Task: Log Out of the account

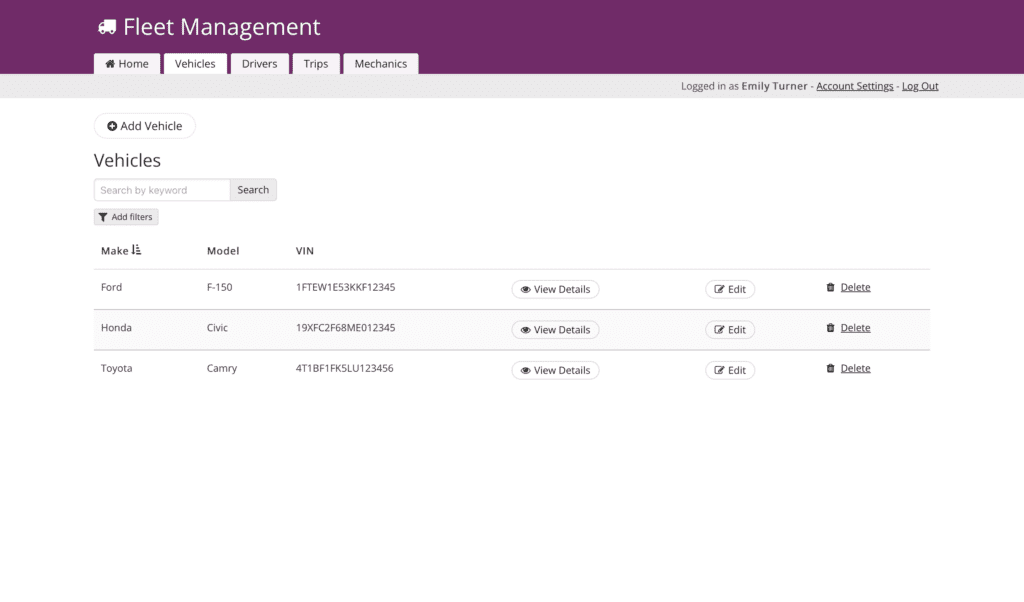Action: (920, 86)
